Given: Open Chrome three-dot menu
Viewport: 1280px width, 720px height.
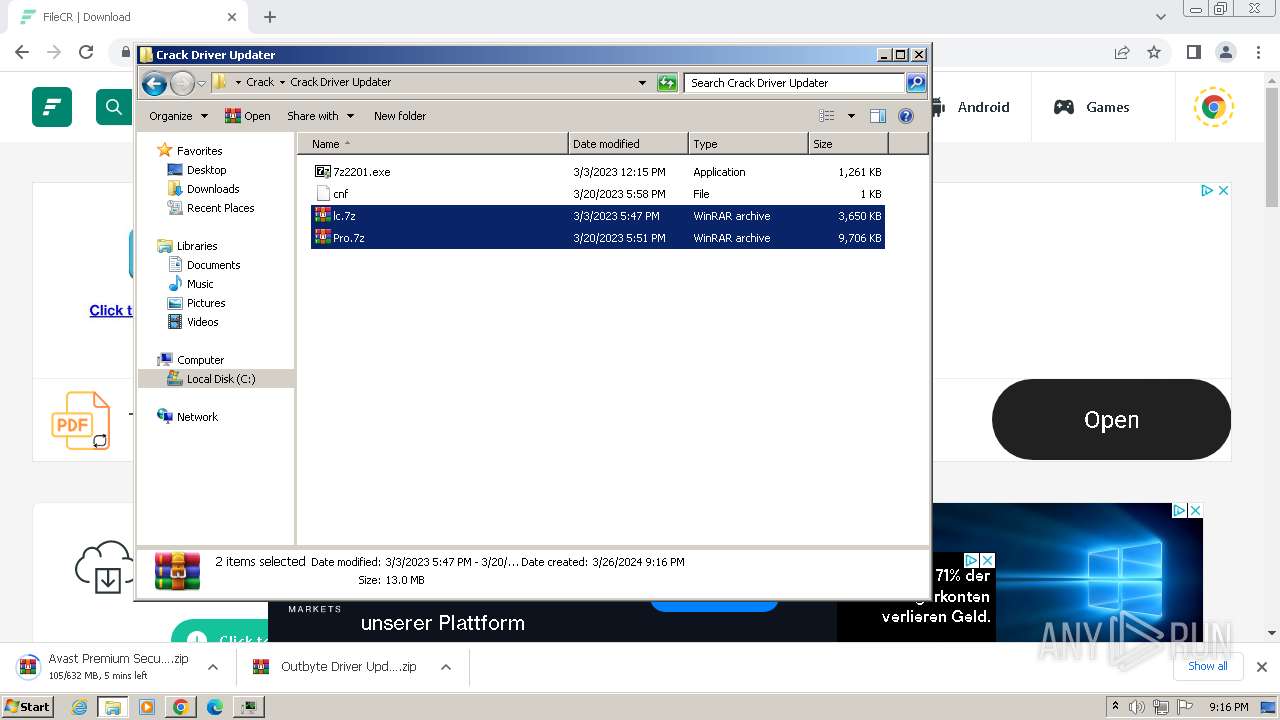Looking at the screenshot, I should tap(1259, 52).
